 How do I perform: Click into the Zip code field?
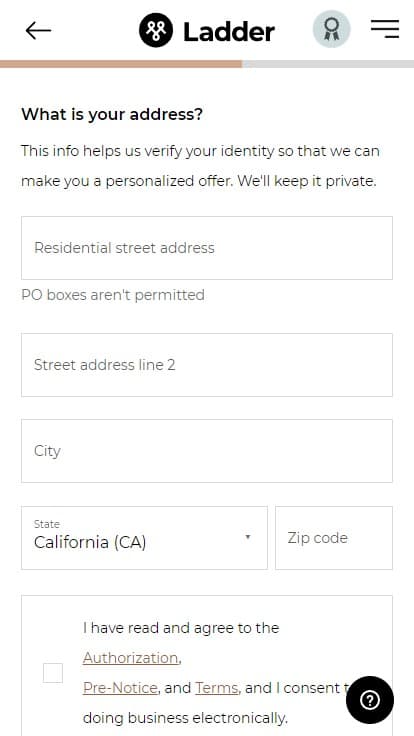pos(334,538)
